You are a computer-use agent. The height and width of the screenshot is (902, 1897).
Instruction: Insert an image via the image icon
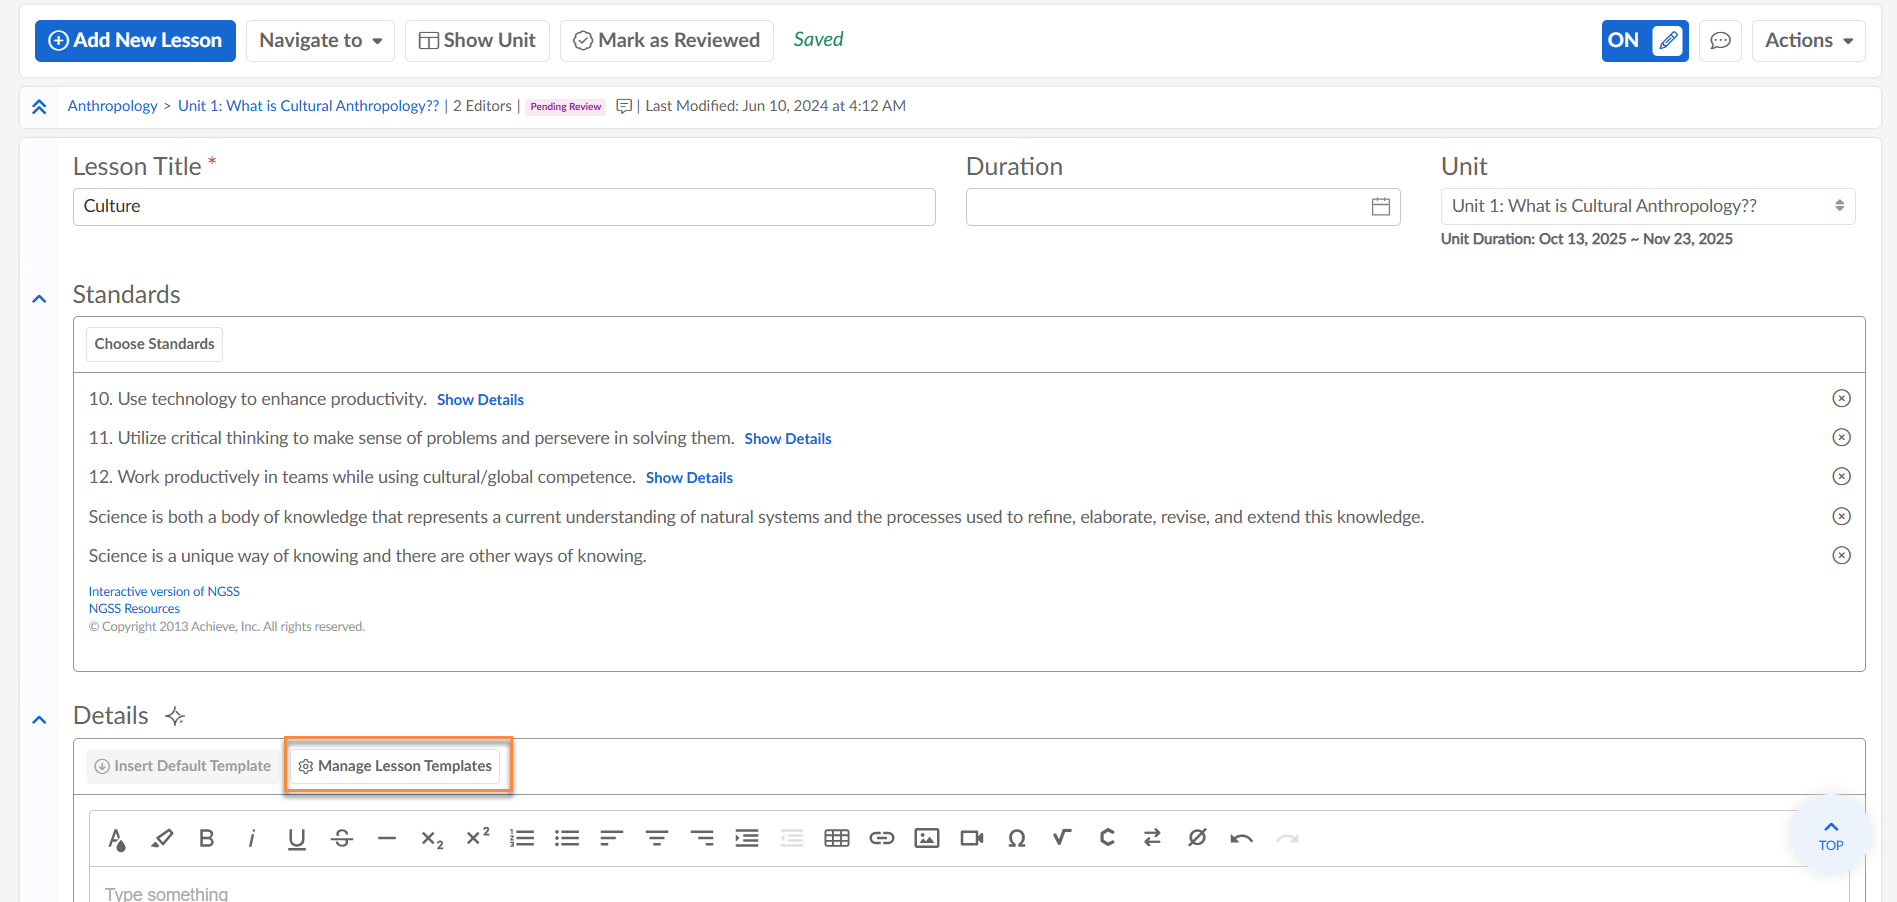[x=926, y=838]
